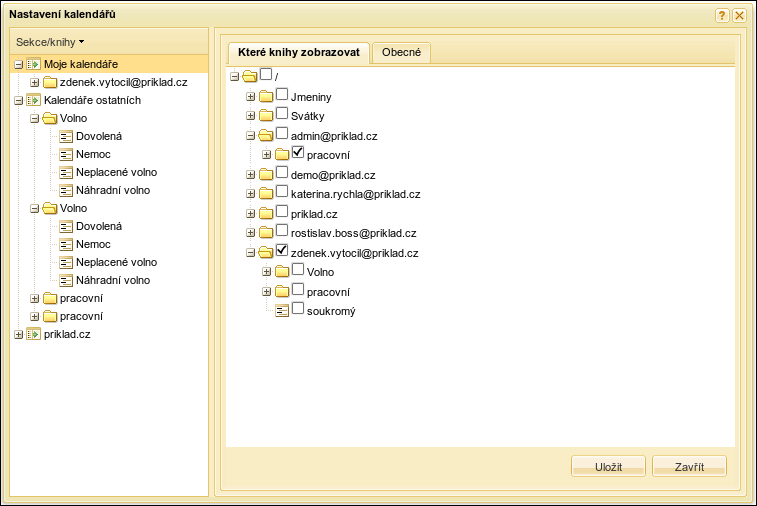Expand the katerina.rychla@priklad.cz node
The width and height of the screenshot is (757, 506).
pos(251,194)
